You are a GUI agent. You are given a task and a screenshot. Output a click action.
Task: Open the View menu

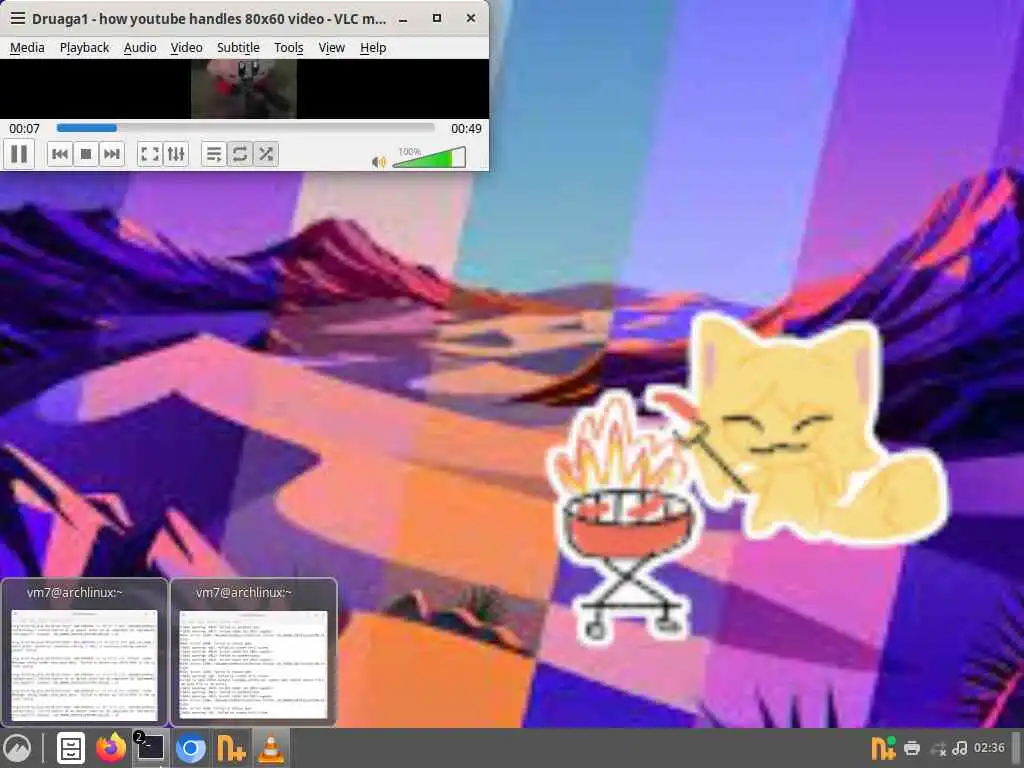331,48
